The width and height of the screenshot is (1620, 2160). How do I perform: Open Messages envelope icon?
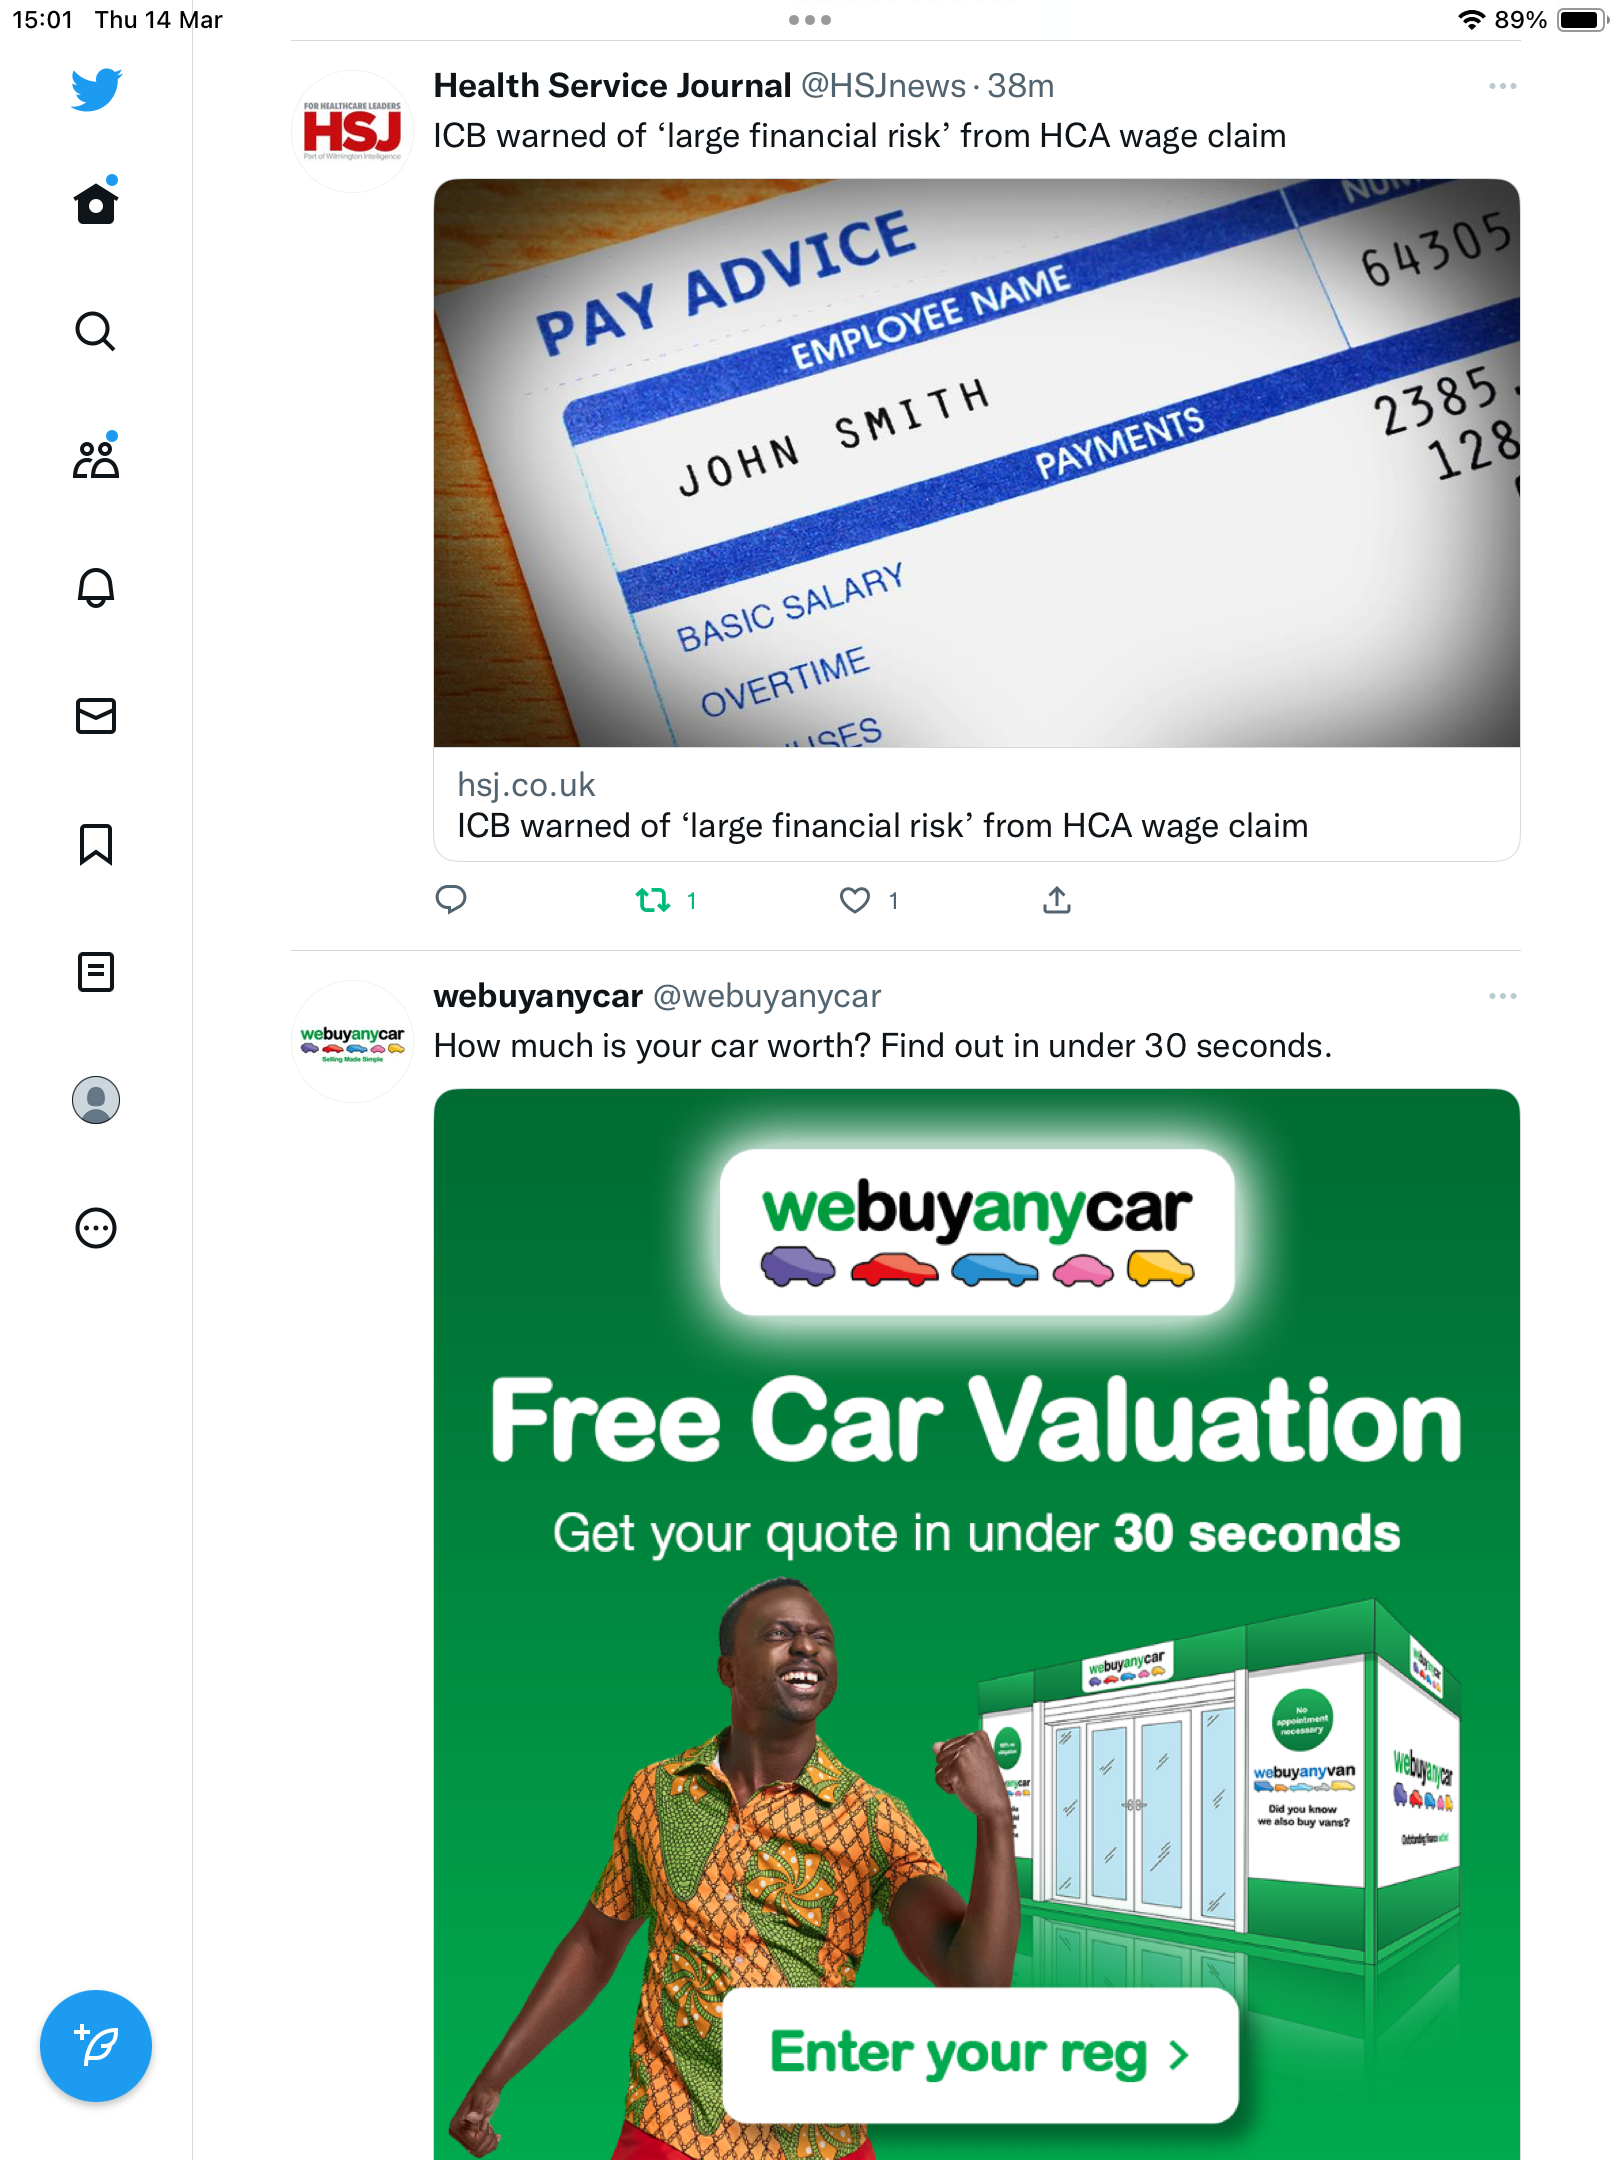tap(96, 716)
